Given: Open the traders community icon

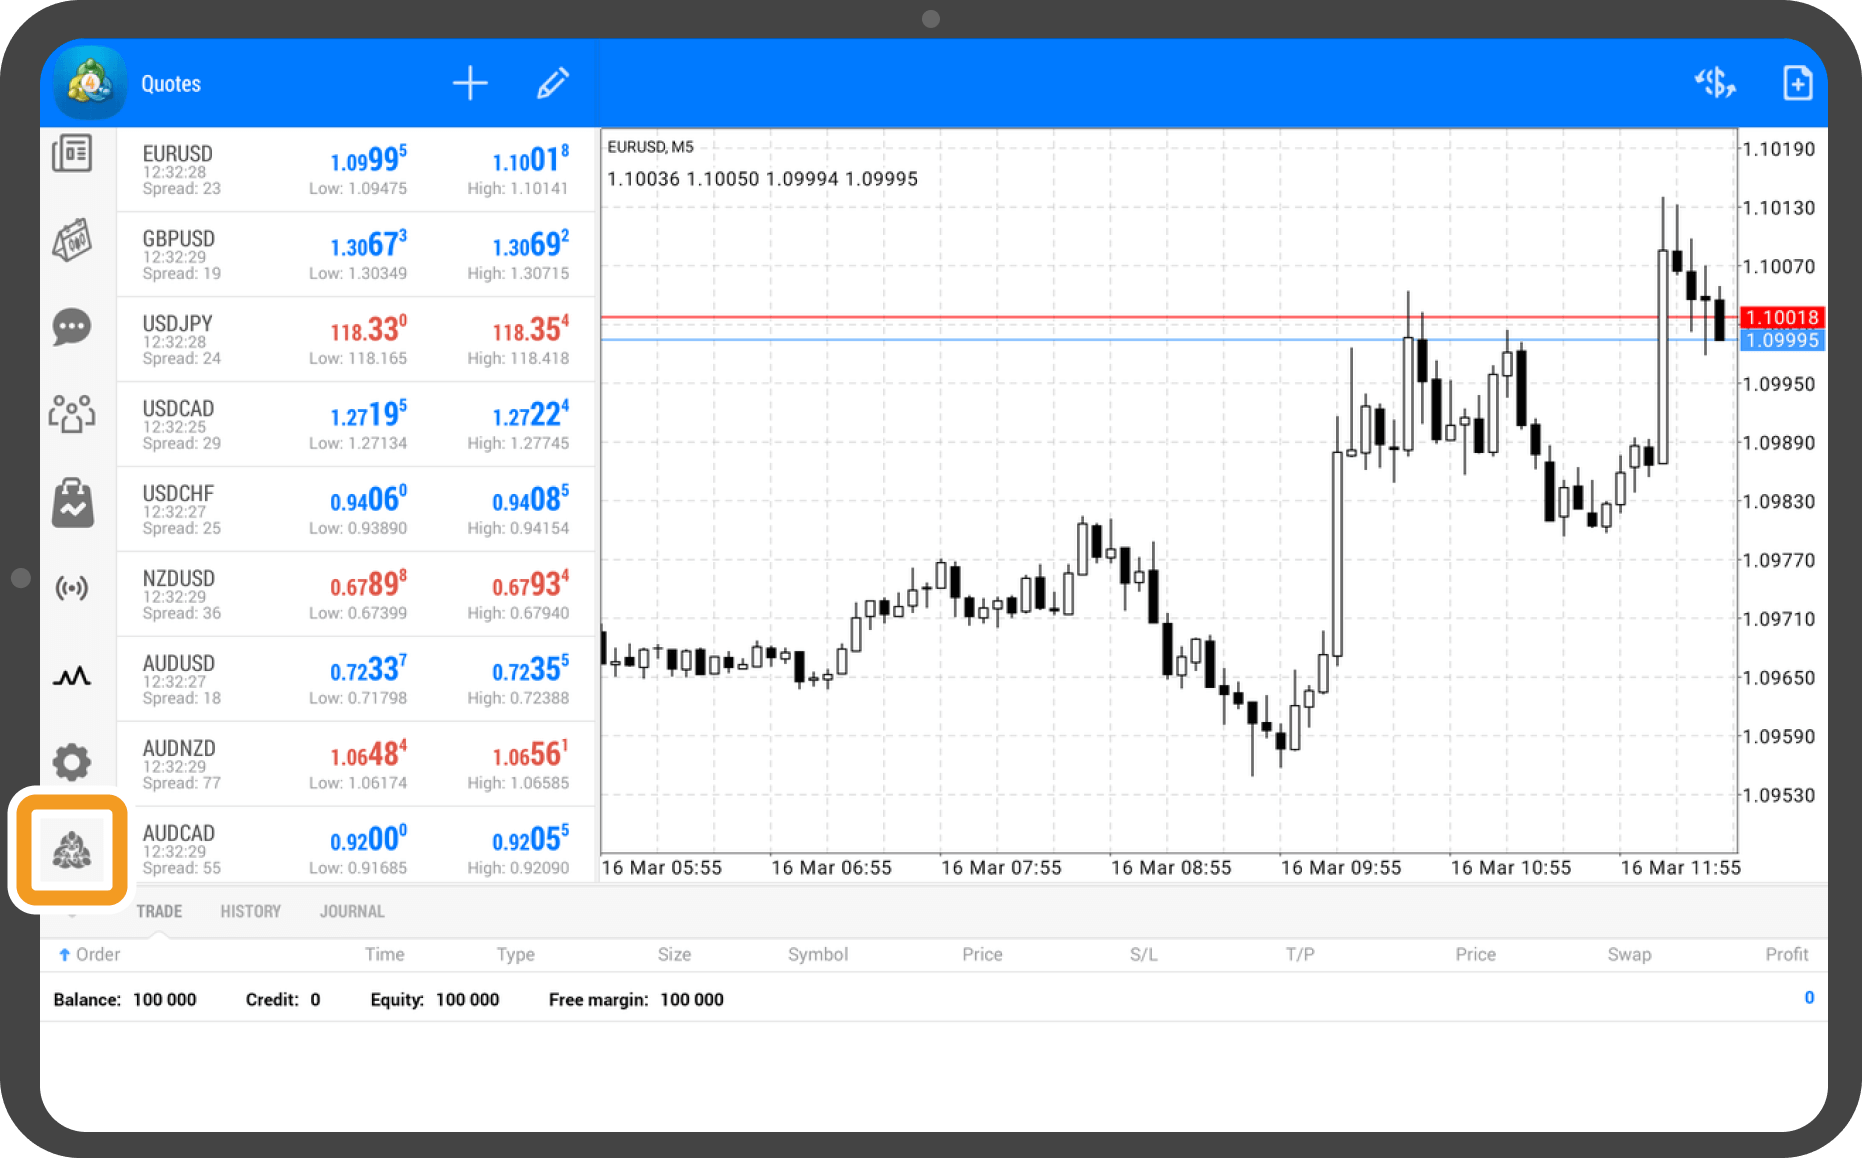Looking at the screenshot, I should point(72,413).
